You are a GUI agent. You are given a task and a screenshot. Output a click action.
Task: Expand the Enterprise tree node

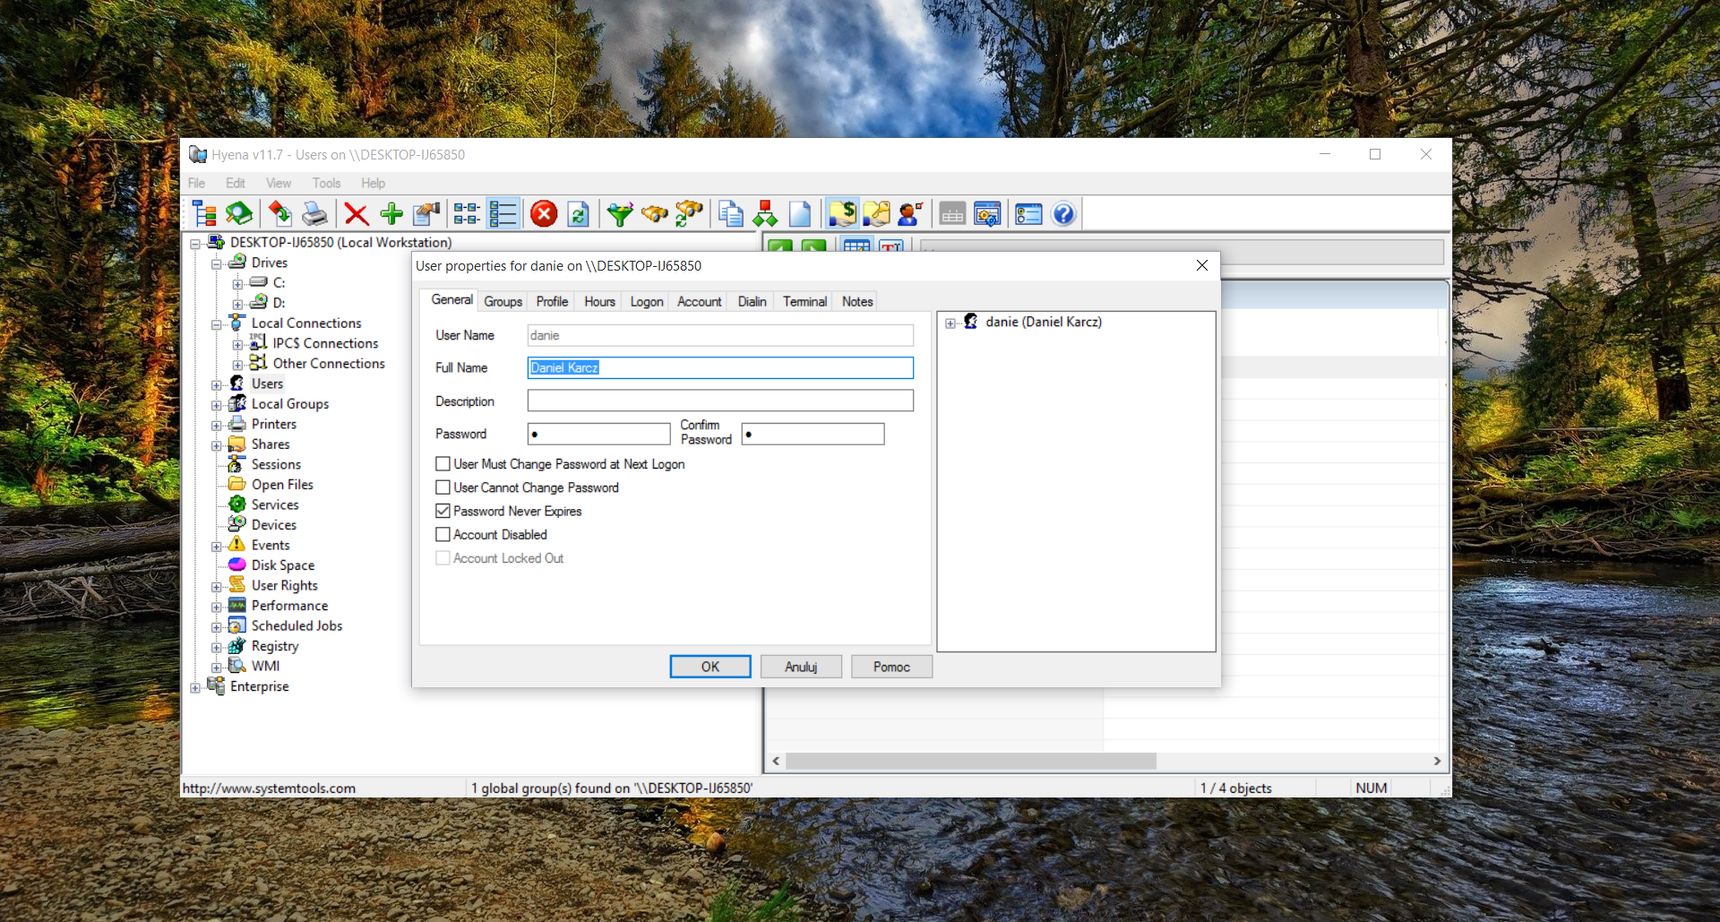pos(196,687)
